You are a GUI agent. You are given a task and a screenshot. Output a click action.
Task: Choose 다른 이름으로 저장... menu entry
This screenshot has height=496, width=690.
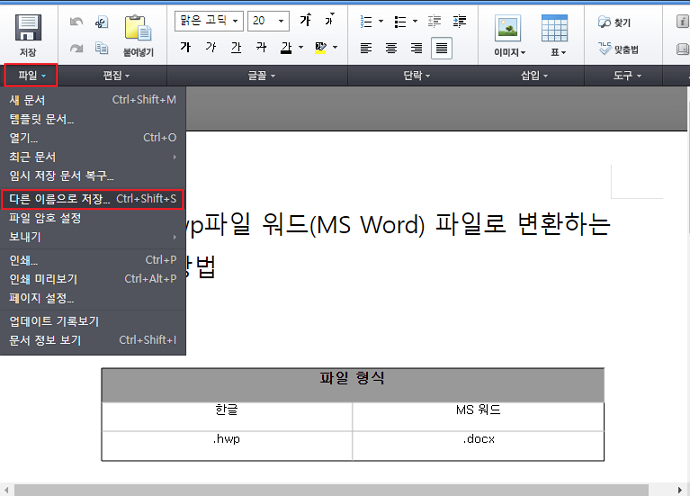pyautogui.click(x=93, y=199)
